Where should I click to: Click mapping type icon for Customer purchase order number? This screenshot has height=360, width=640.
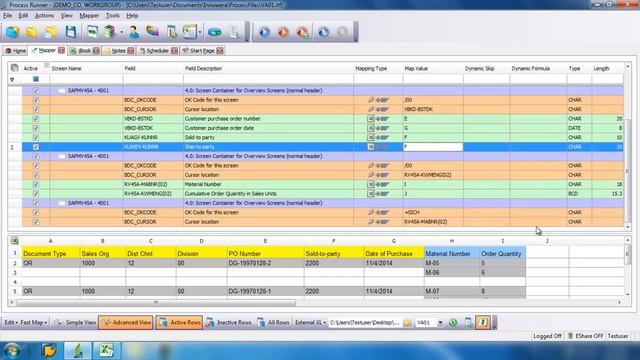click(371, 119)
